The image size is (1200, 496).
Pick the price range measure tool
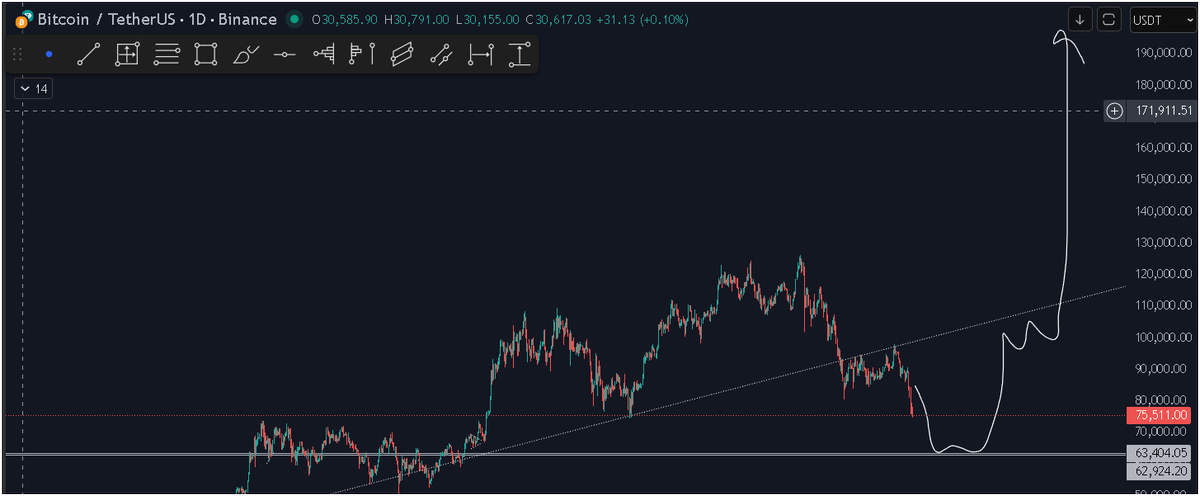[519, 55]
